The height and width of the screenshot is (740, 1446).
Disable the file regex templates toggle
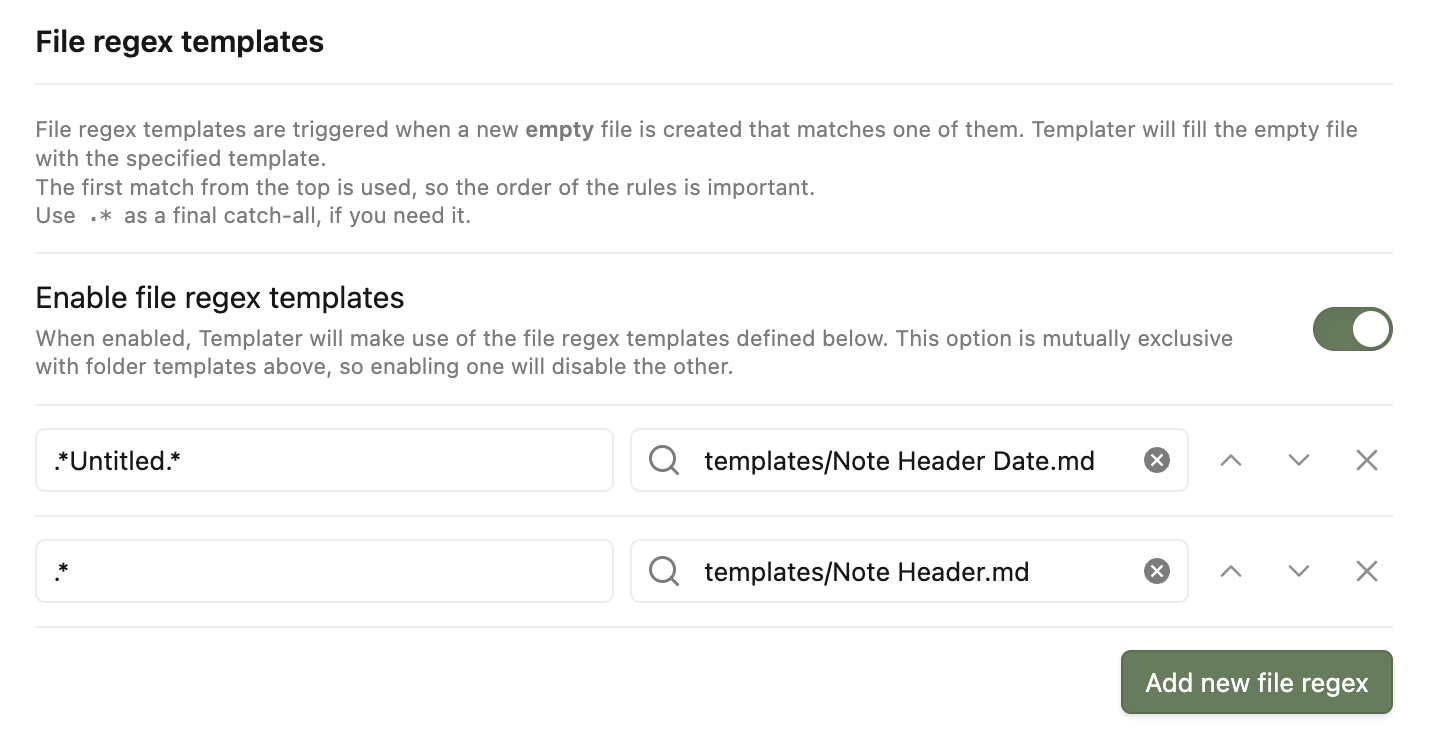click(1352, 329)
